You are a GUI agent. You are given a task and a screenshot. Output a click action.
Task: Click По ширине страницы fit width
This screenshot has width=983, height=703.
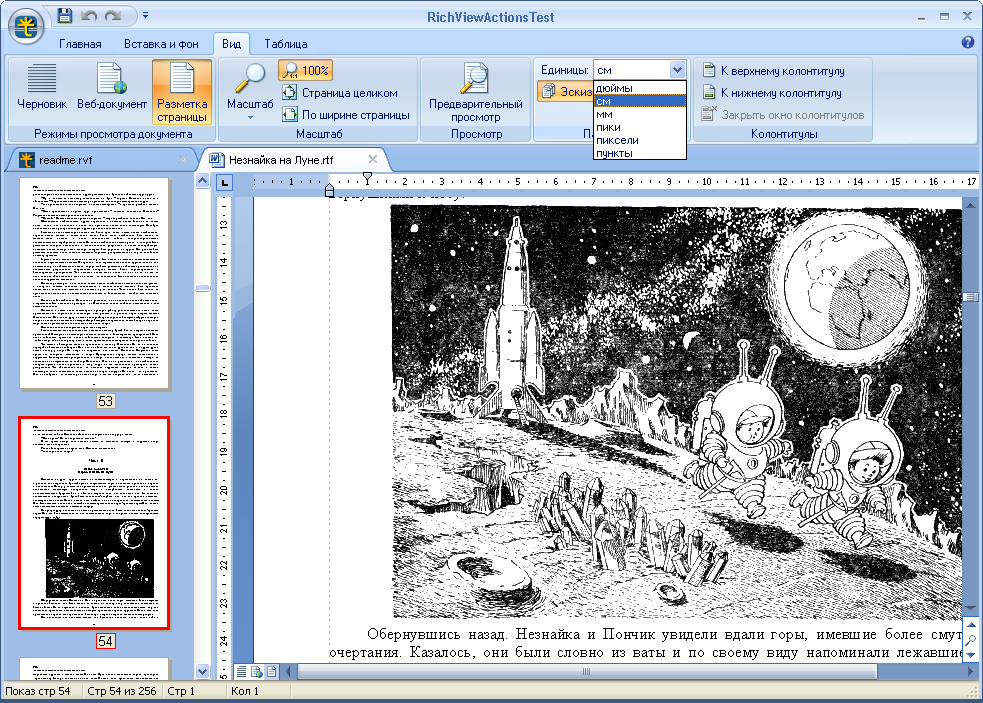pyautogui.click(x=346, y=115)
